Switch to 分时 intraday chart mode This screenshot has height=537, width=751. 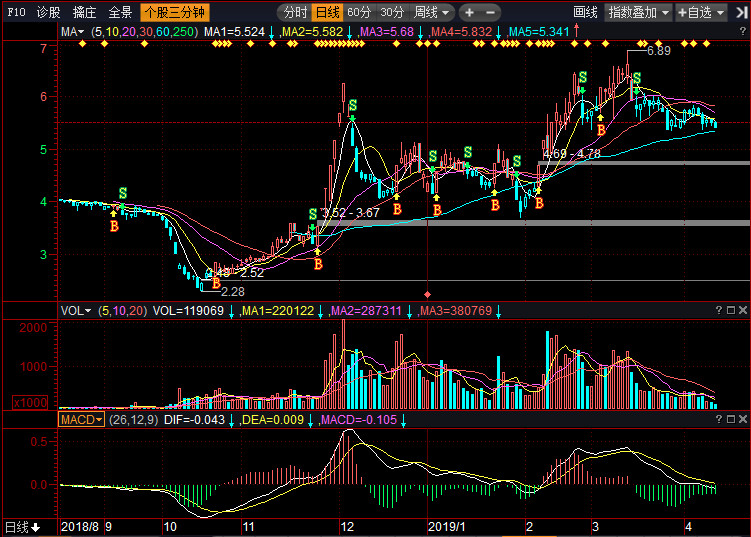[293, 13]
